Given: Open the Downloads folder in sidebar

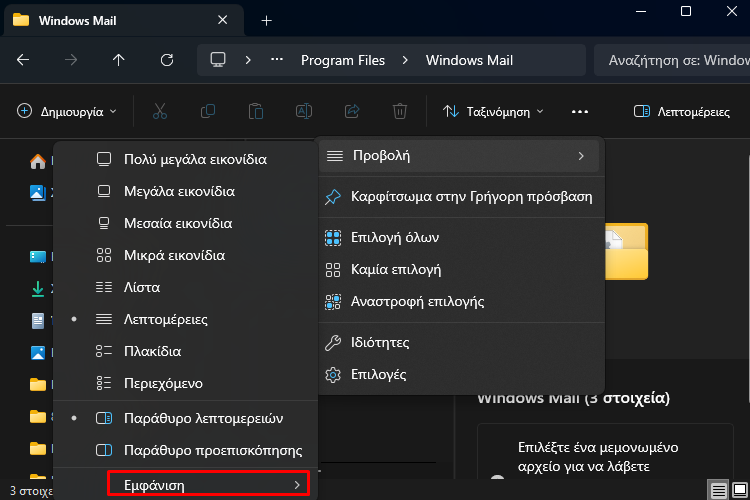Looking at the screenshot, I should (x=38, y=289).
